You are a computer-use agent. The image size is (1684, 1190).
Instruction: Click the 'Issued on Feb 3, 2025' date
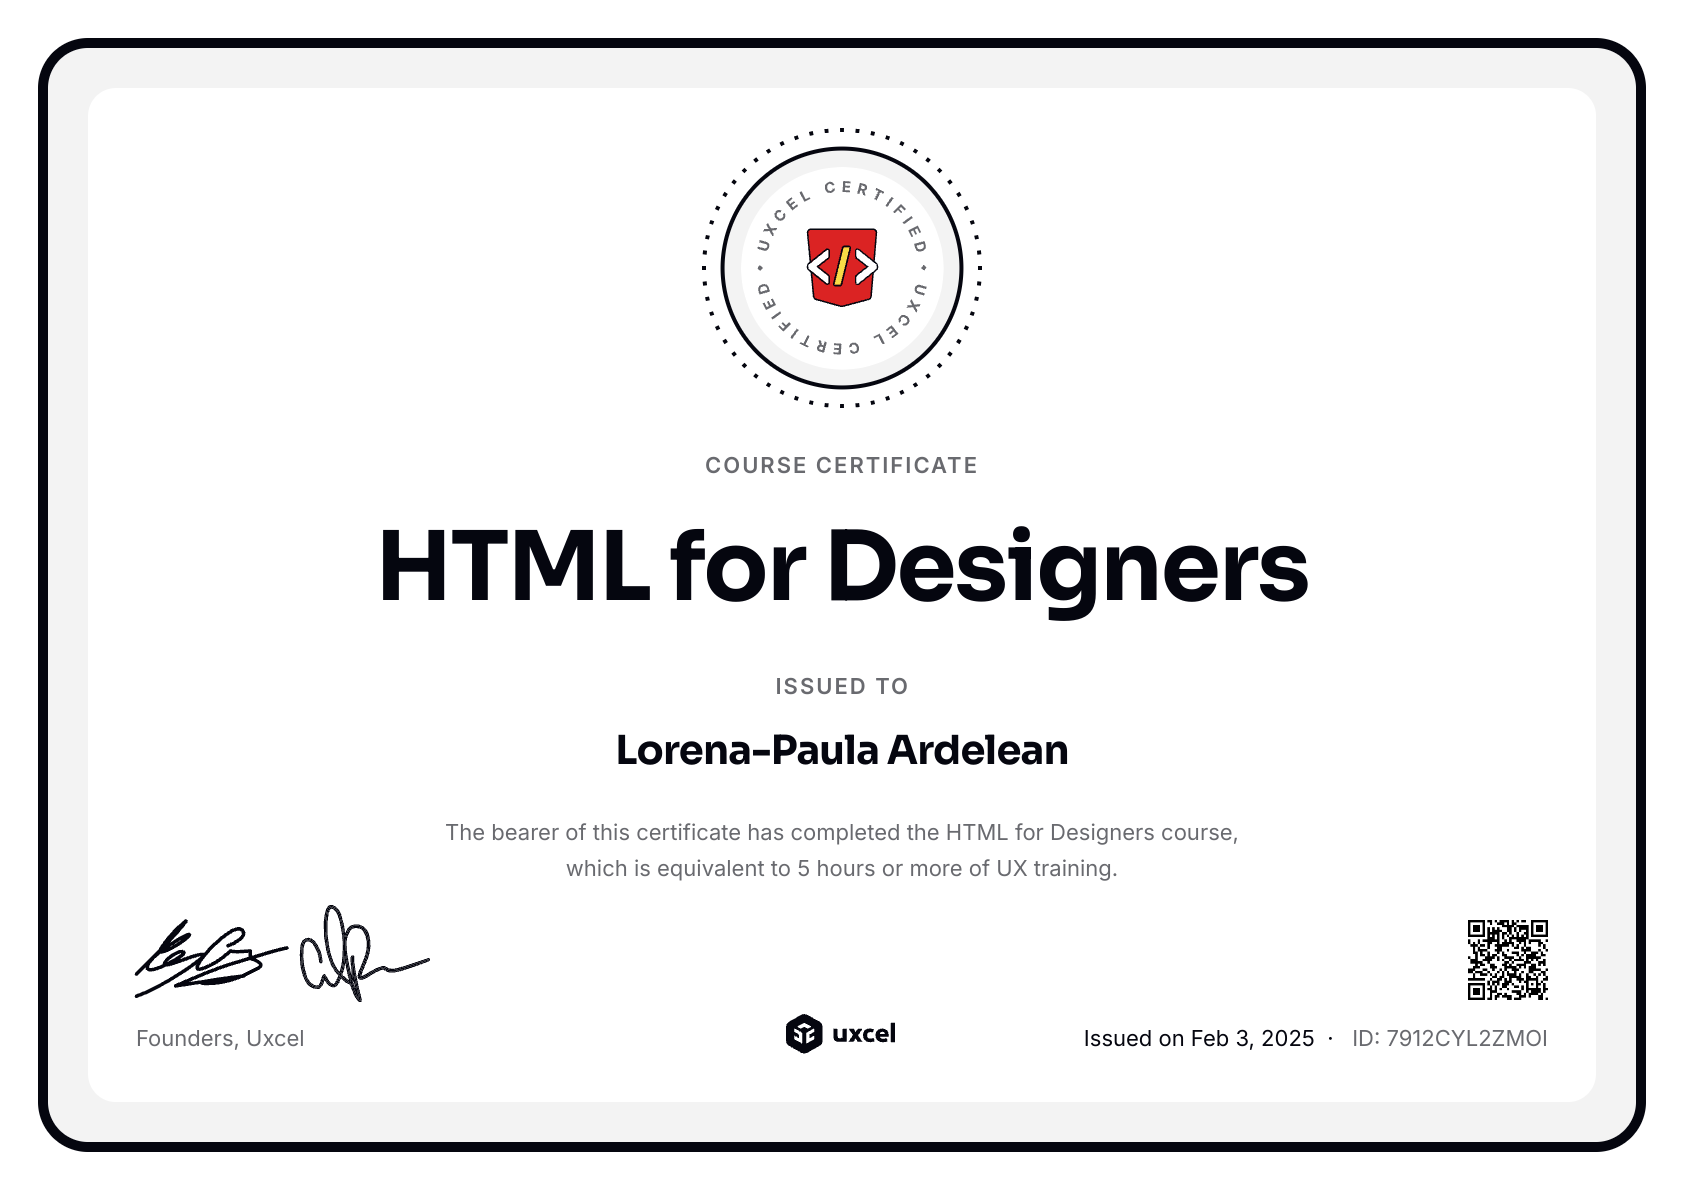[1198, 1038]
